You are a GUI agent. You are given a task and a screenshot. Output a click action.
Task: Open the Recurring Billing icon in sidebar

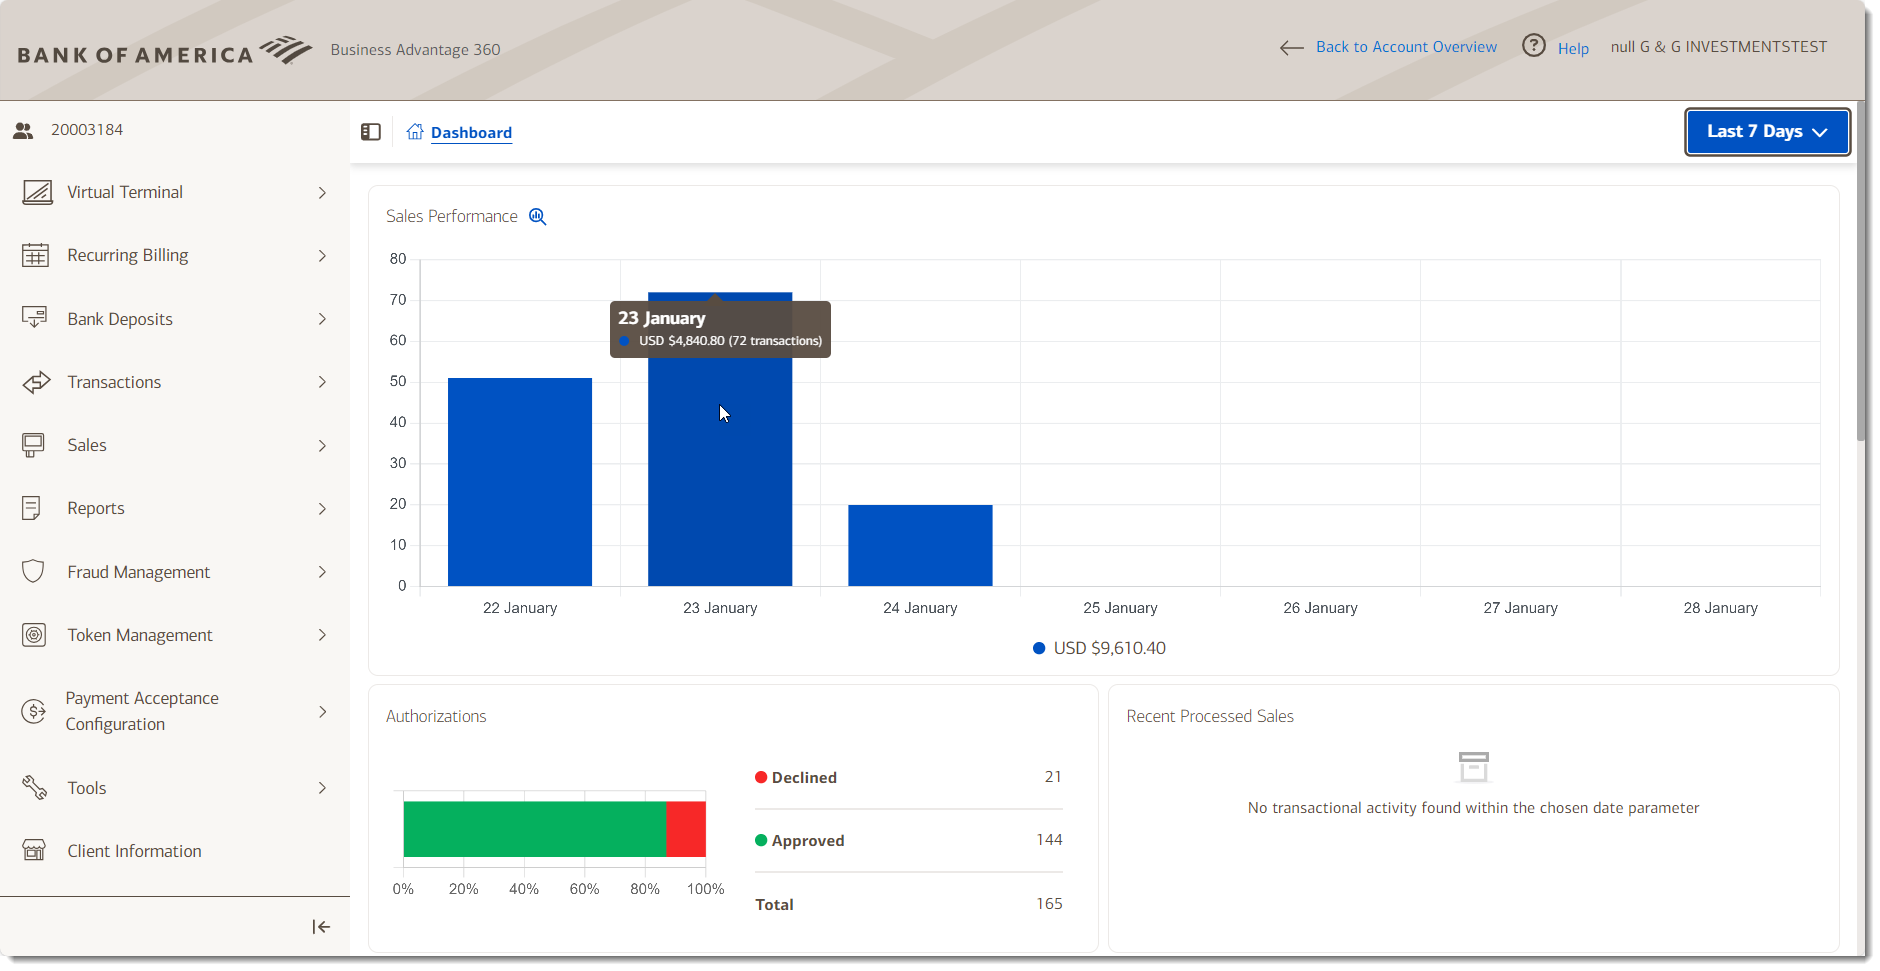pyautogui.click(x=36, y=255)
